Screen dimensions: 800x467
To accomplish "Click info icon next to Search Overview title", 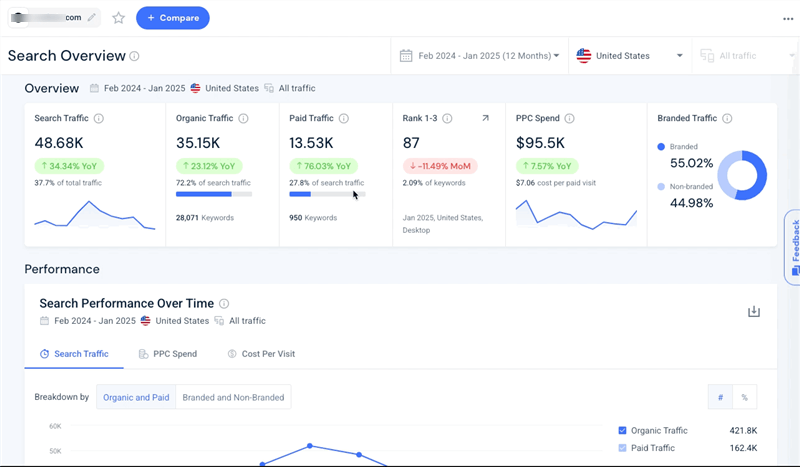I will click(x=134, y=56).
